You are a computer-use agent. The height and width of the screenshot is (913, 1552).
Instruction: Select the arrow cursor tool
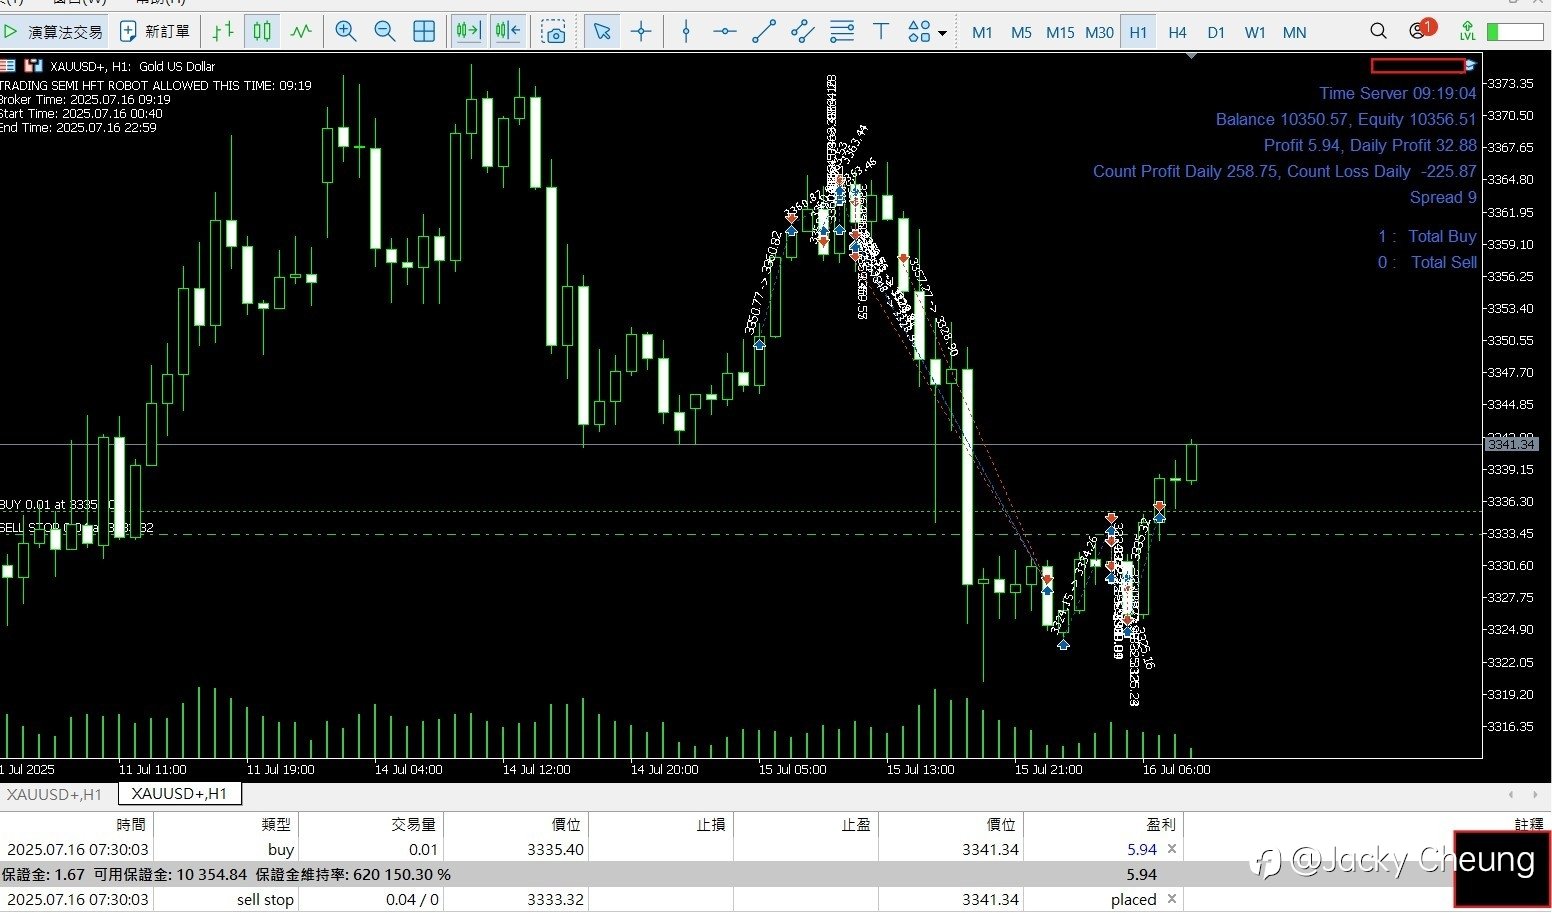pos(602,32)
